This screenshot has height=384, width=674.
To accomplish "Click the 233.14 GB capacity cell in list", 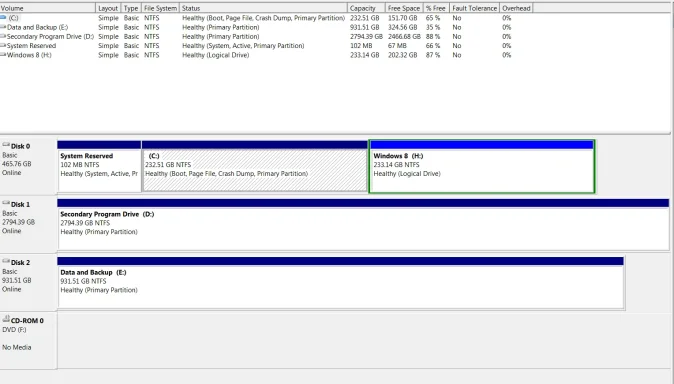I will 365,55.
